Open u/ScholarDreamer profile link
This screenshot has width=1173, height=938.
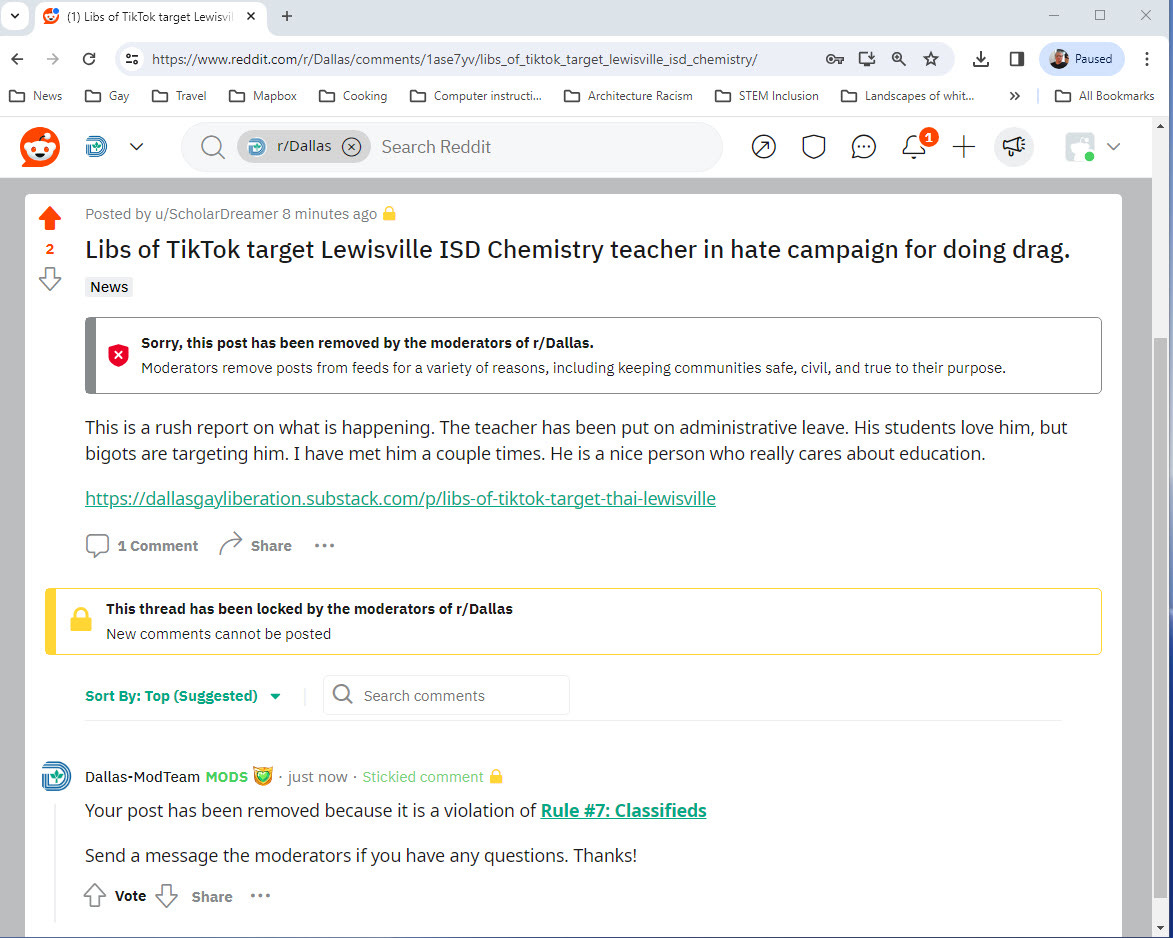[216, 214]
